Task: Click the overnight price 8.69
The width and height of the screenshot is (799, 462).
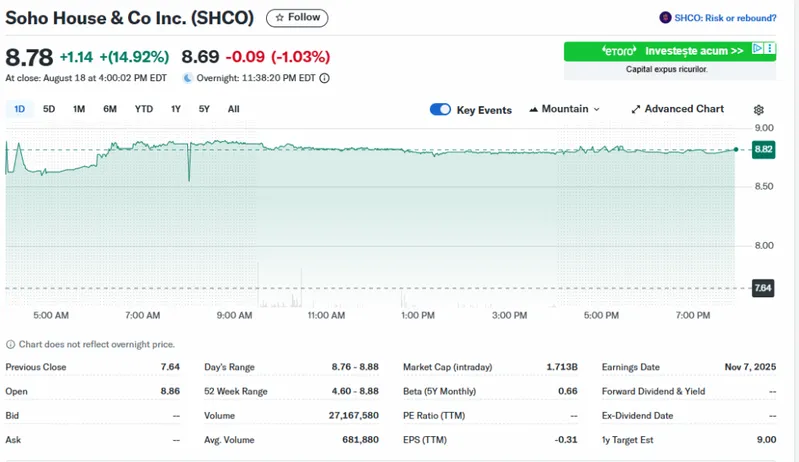Action: pyautogui.click(x=200, y=57)
